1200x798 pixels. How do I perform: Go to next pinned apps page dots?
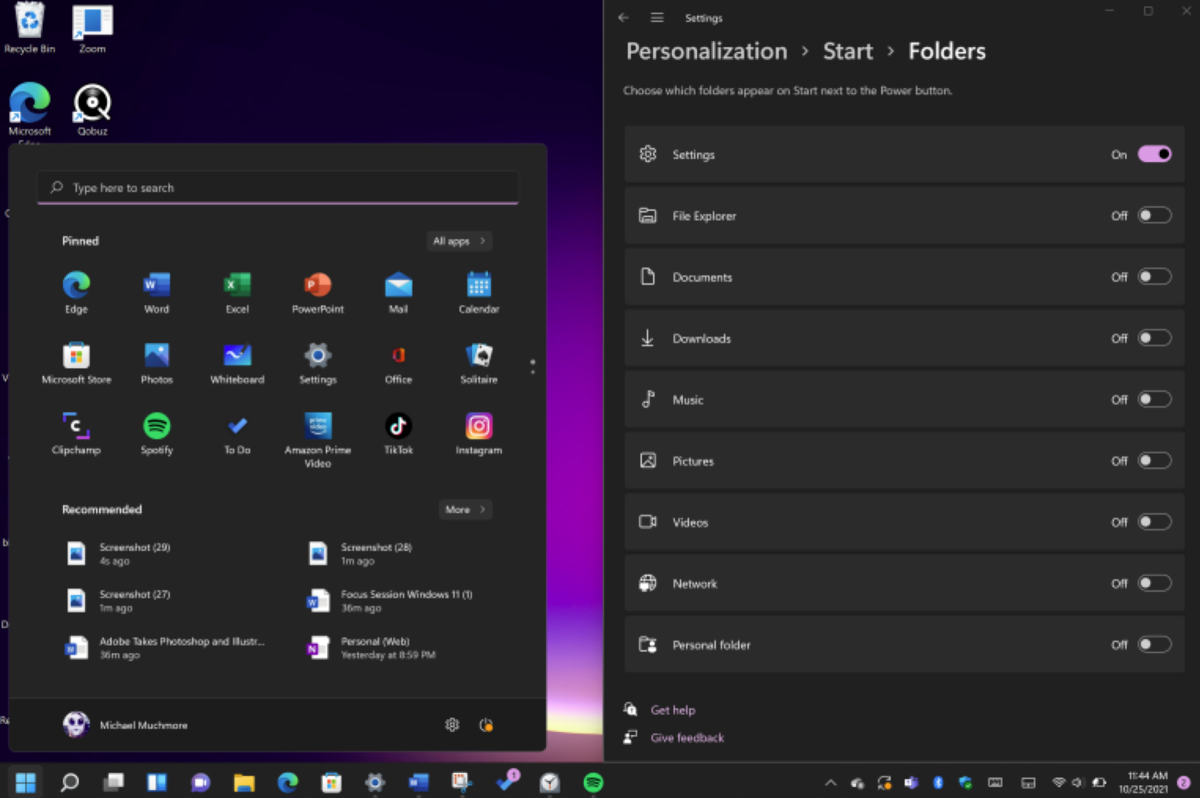[532, 367]
